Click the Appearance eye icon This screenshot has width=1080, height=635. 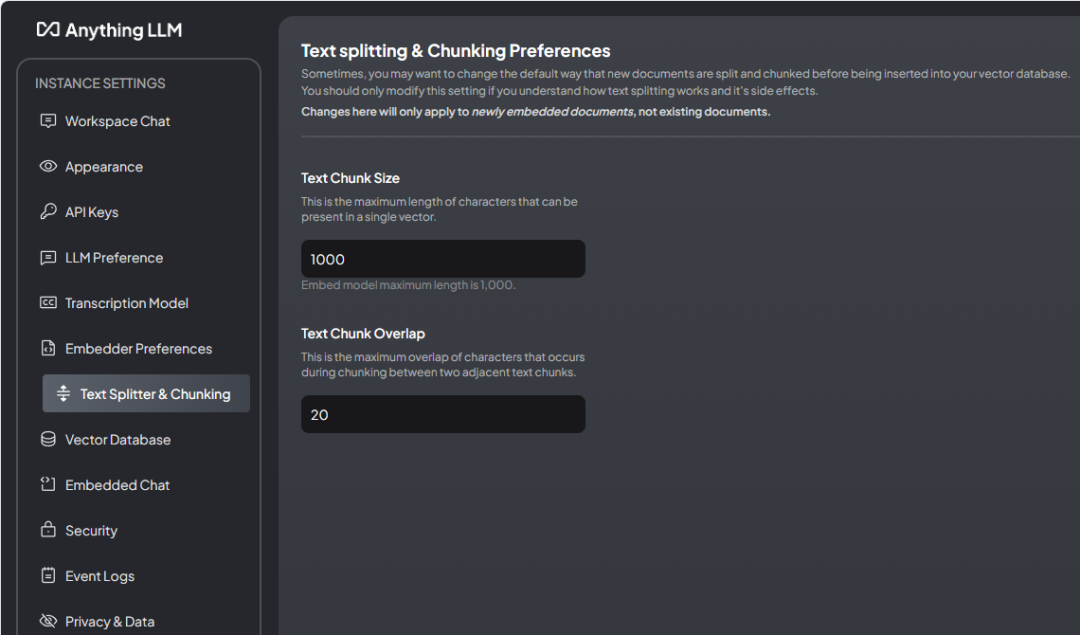(48, 167)
